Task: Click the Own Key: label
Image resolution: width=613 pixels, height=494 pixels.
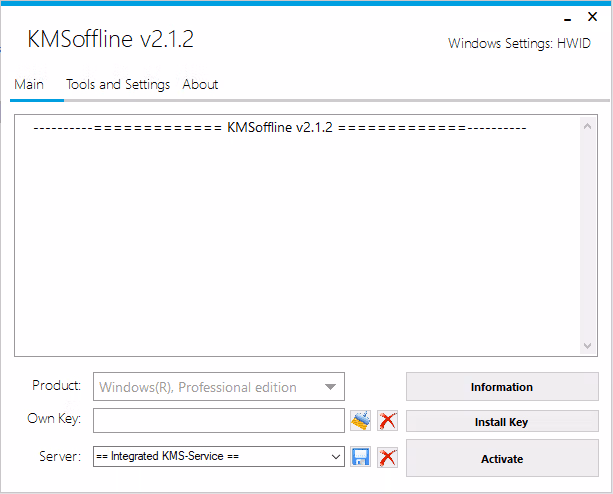Action: [54, 419]
